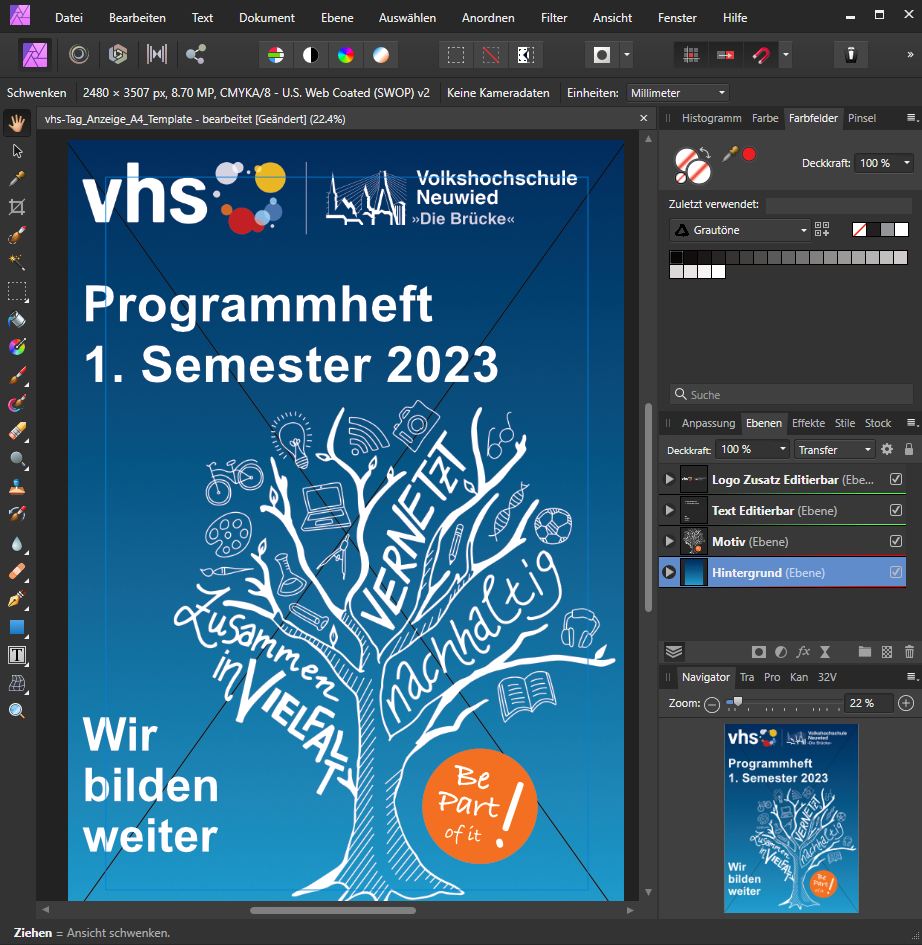Click the Deselect icon

(x=491, y=55)
